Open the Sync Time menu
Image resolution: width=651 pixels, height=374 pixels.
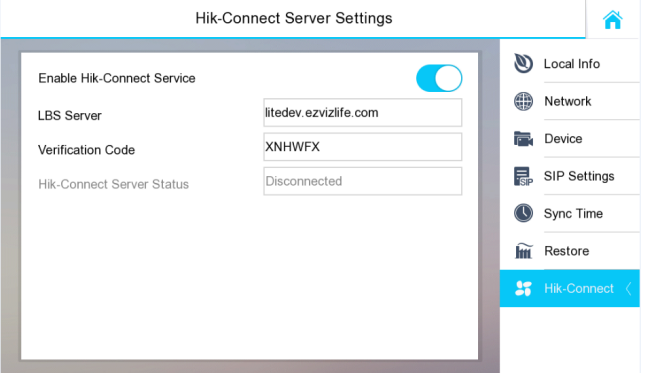[573, 214]
